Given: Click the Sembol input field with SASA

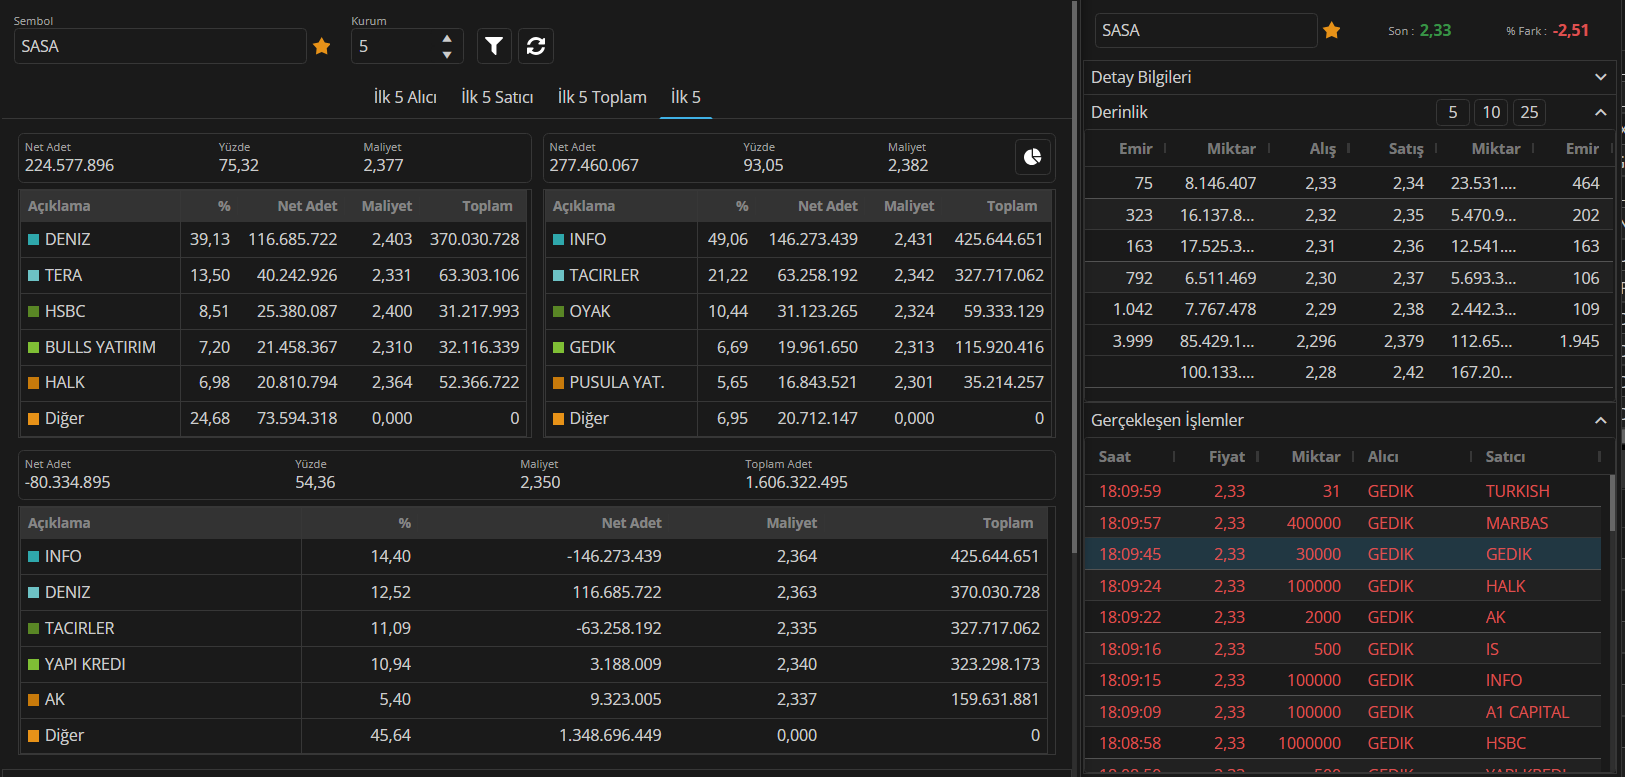Looking at the screenshot, I should (x=160, y=46).
